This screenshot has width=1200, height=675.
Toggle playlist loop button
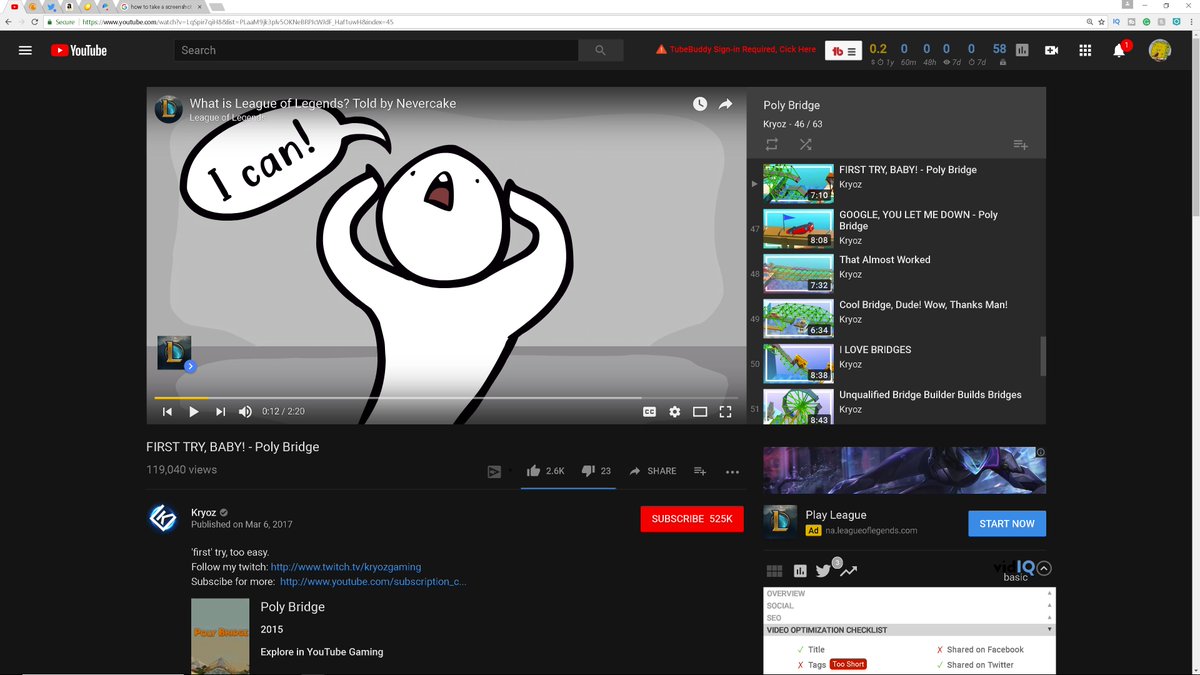tap(772, 145)
